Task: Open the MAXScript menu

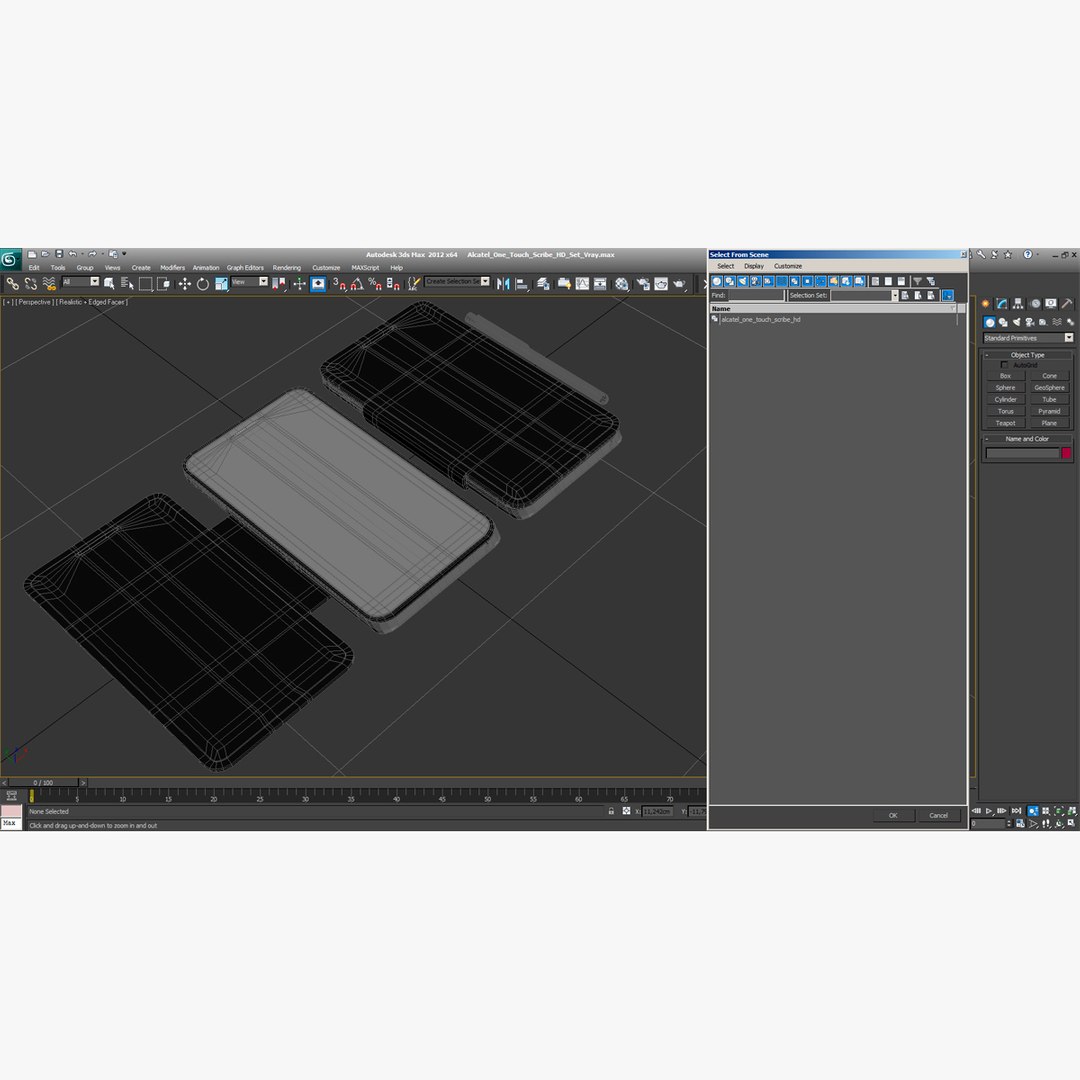Action: (x=365, y=268)
